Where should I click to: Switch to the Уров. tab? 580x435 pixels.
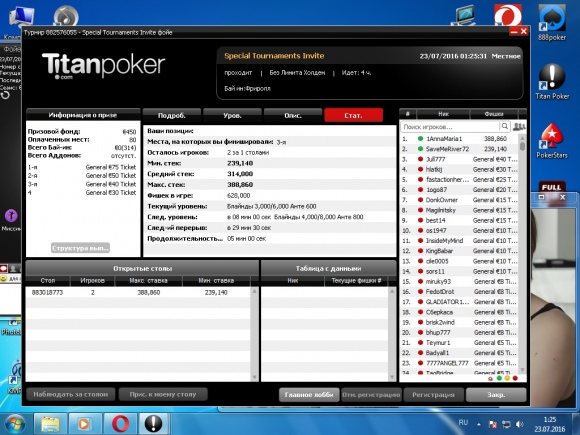pos(232,115)
